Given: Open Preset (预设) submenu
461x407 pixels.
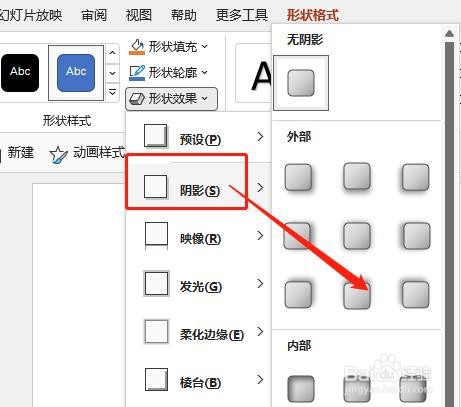Looking at the screenshot, I should click(199, 137).
